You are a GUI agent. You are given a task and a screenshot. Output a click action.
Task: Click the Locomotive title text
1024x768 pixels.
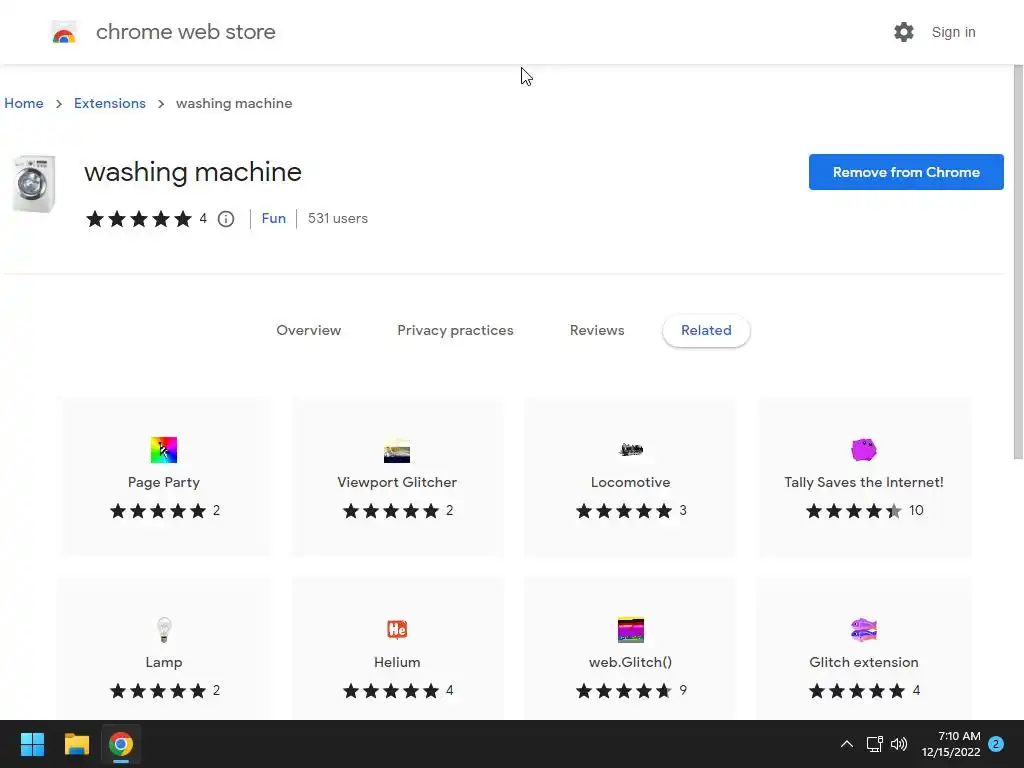[x=631, y=482]
